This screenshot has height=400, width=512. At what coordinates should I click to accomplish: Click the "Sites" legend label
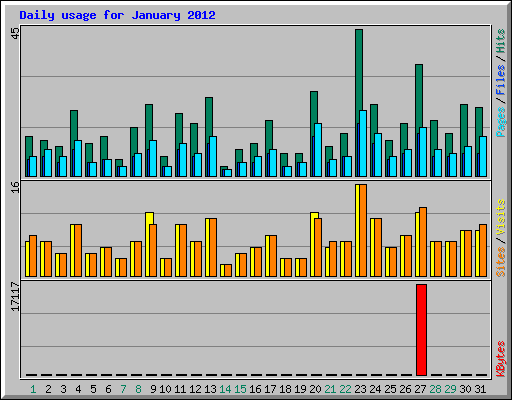[x=500, y=262]
